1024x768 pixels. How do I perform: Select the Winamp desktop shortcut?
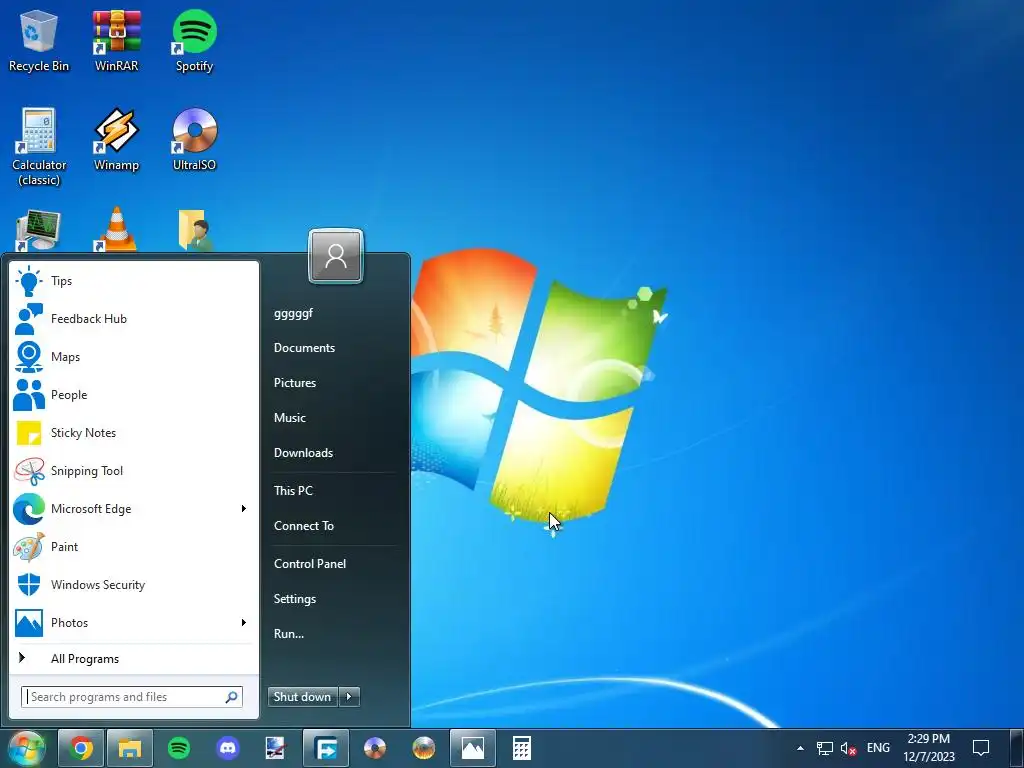coord(116,140)
